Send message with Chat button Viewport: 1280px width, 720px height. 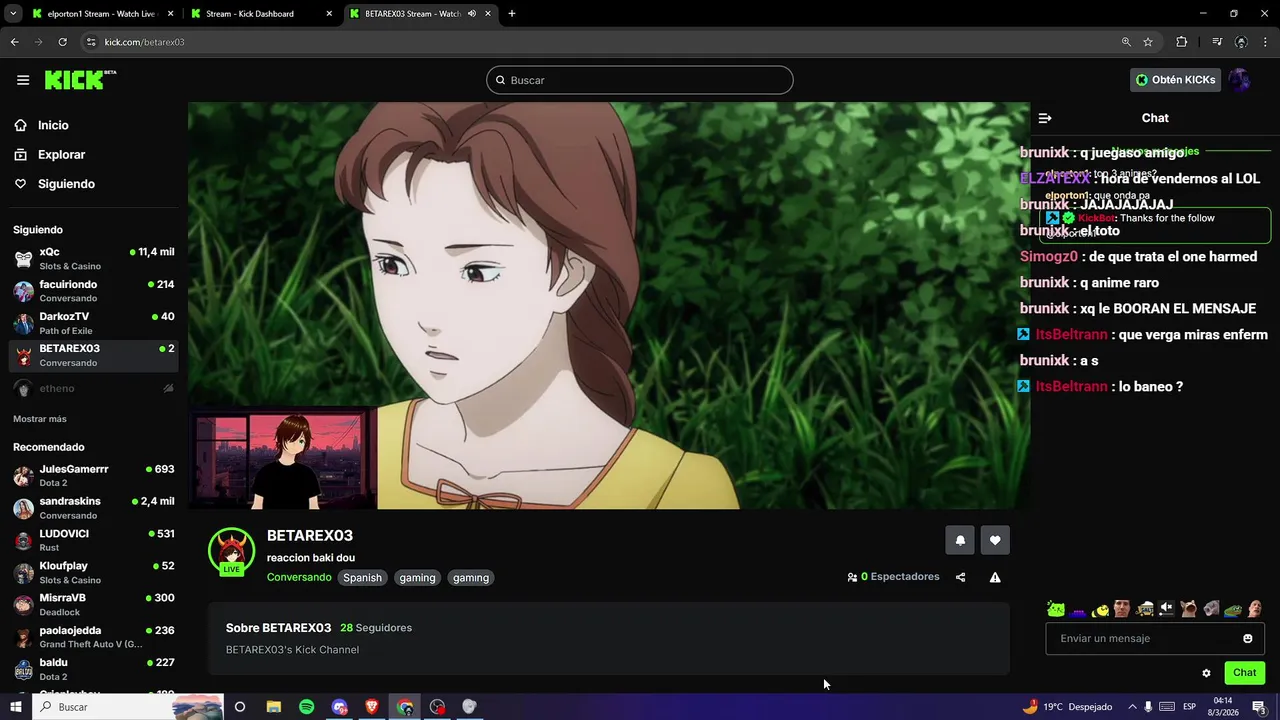click(1244, 673)
